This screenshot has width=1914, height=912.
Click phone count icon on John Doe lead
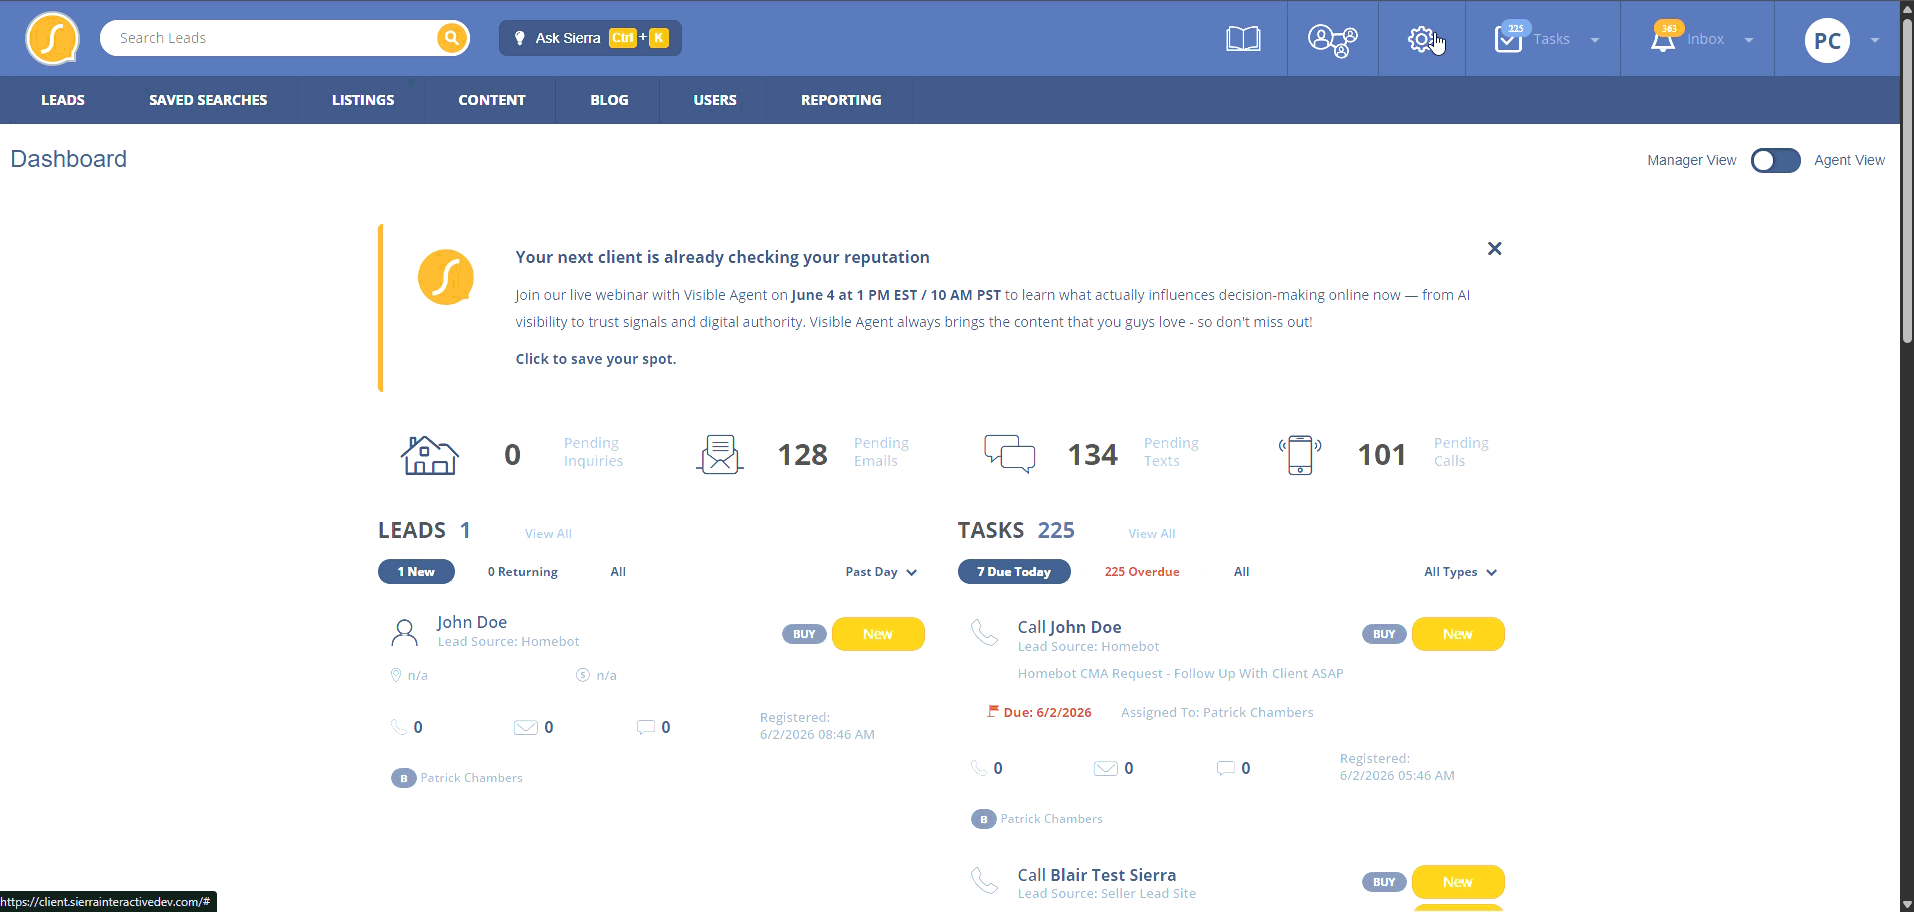pos(399,727)
